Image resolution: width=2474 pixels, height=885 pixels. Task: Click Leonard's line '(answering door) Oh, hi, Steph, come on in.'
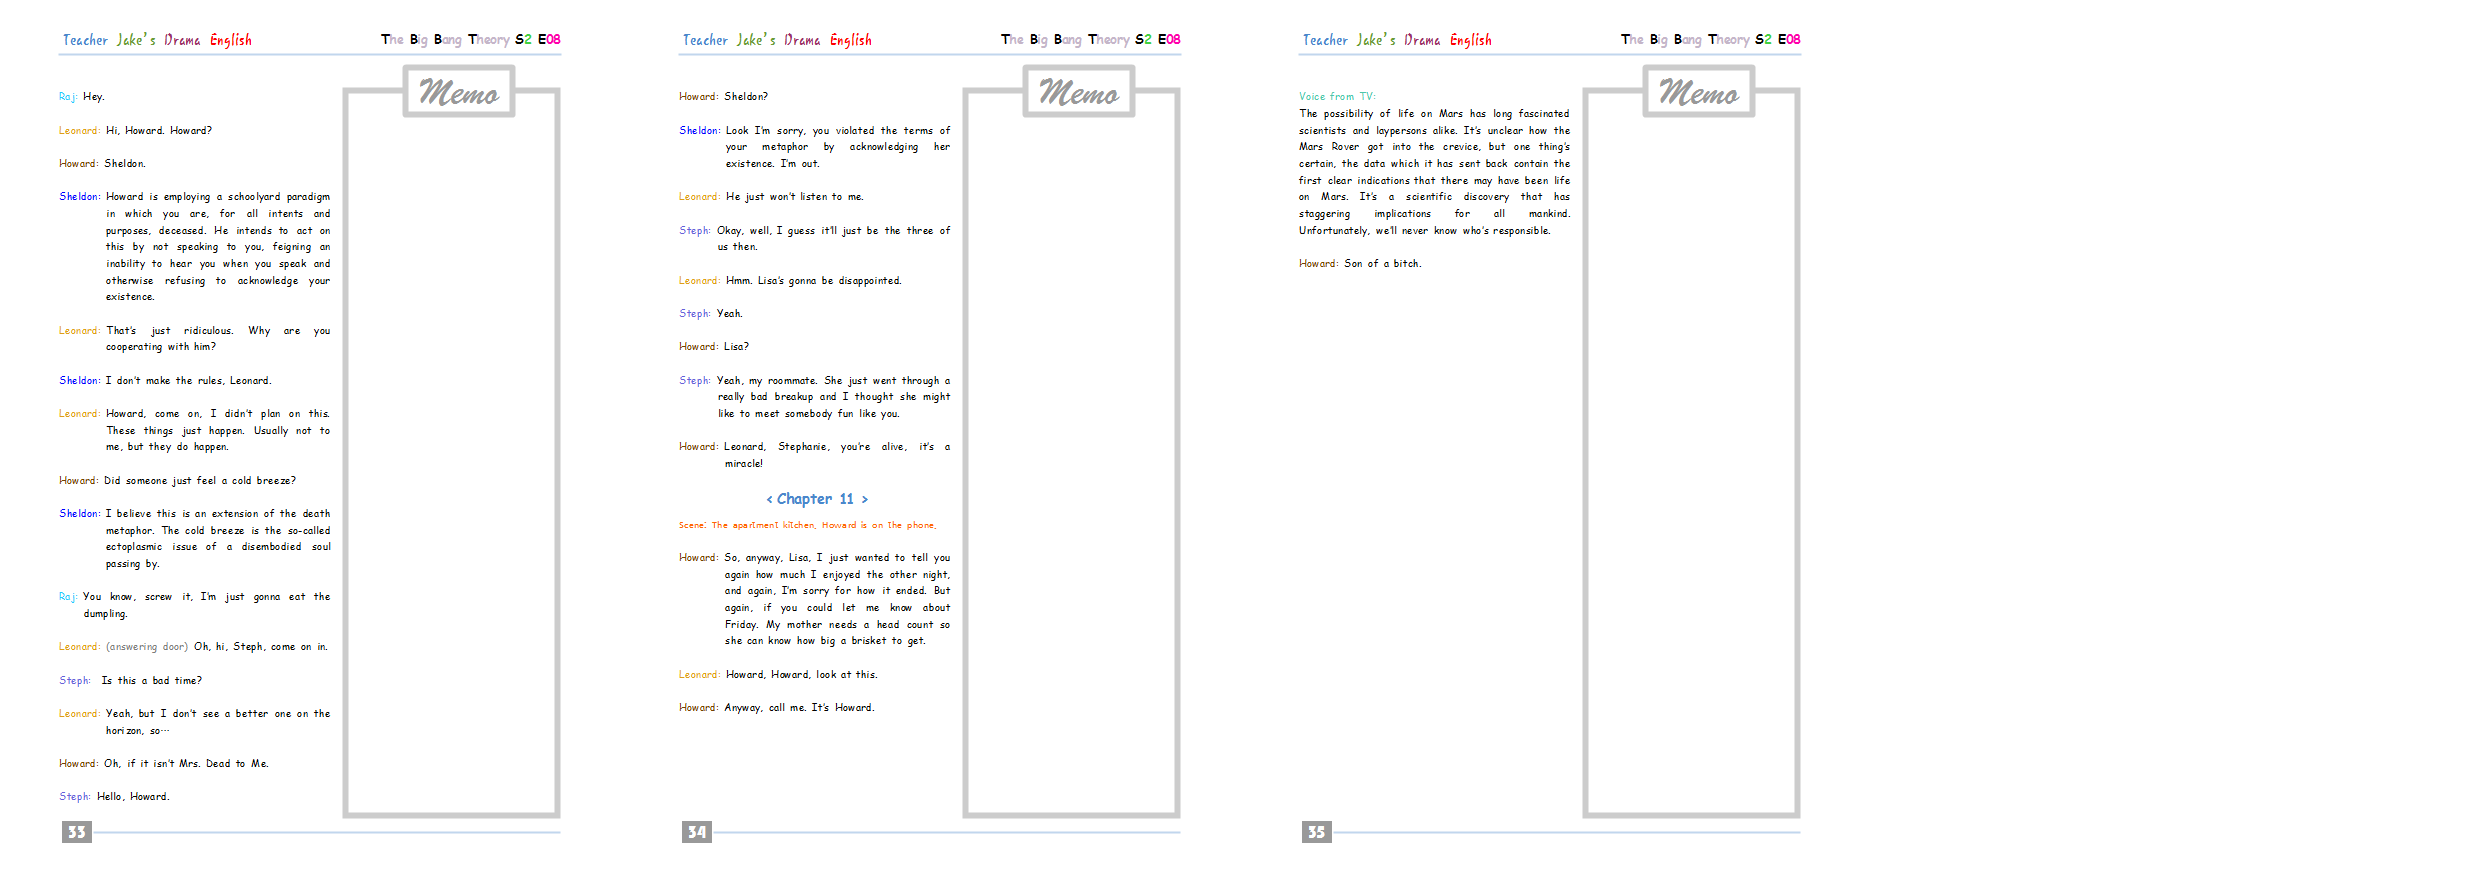193,647
